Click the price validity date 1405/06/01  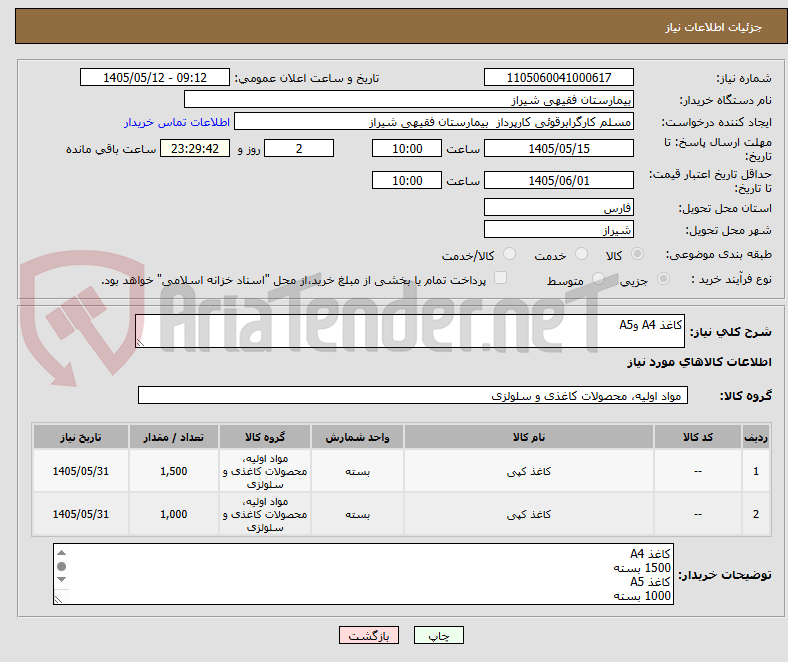click(559, 180)
